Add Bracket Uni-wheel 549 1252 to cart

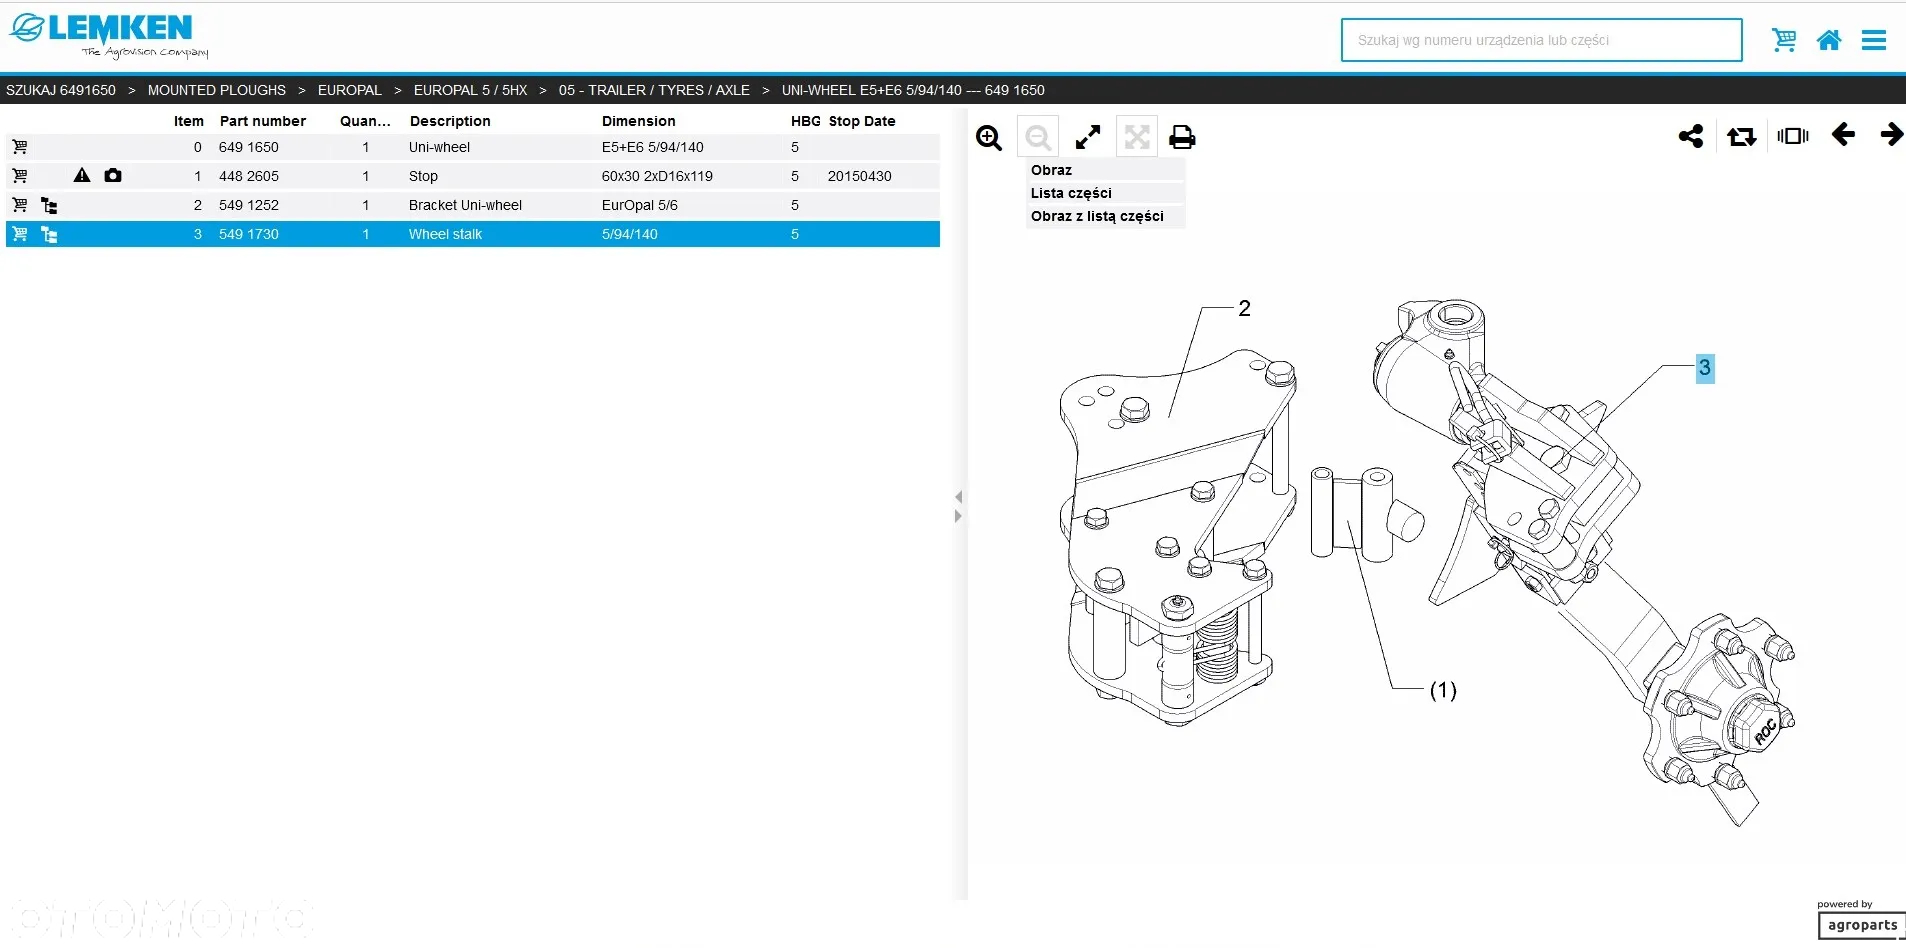[x=20, y=205]
